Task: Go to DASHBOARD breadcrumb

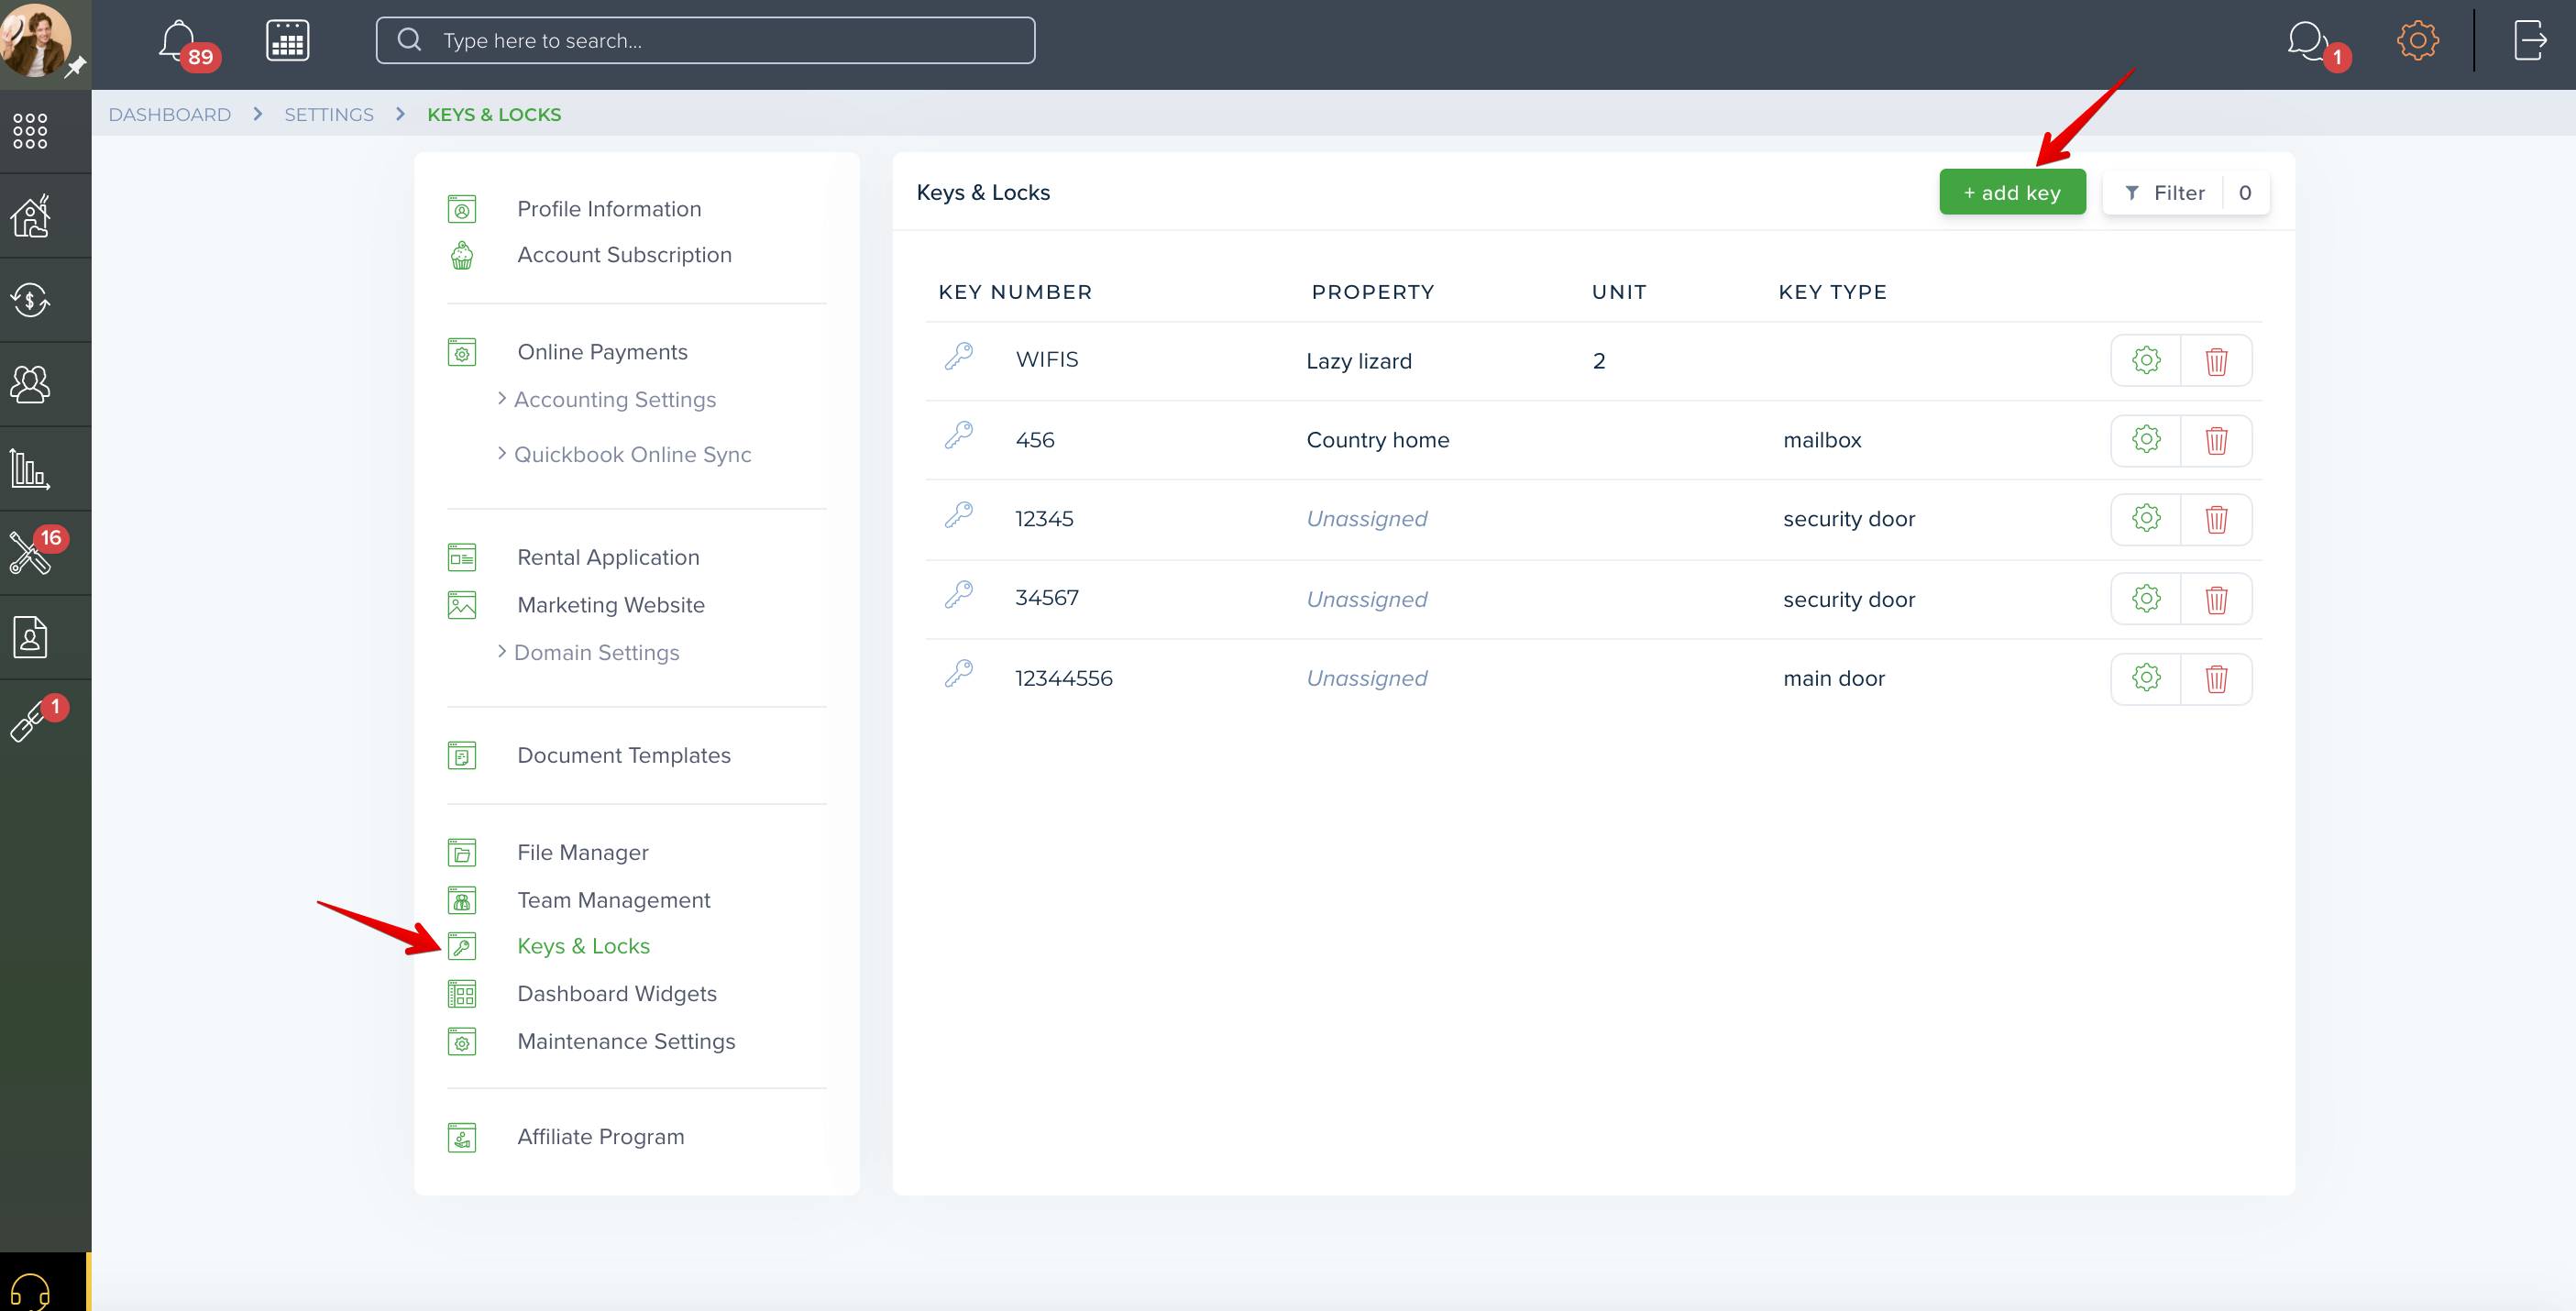Action: coord(169,114)
